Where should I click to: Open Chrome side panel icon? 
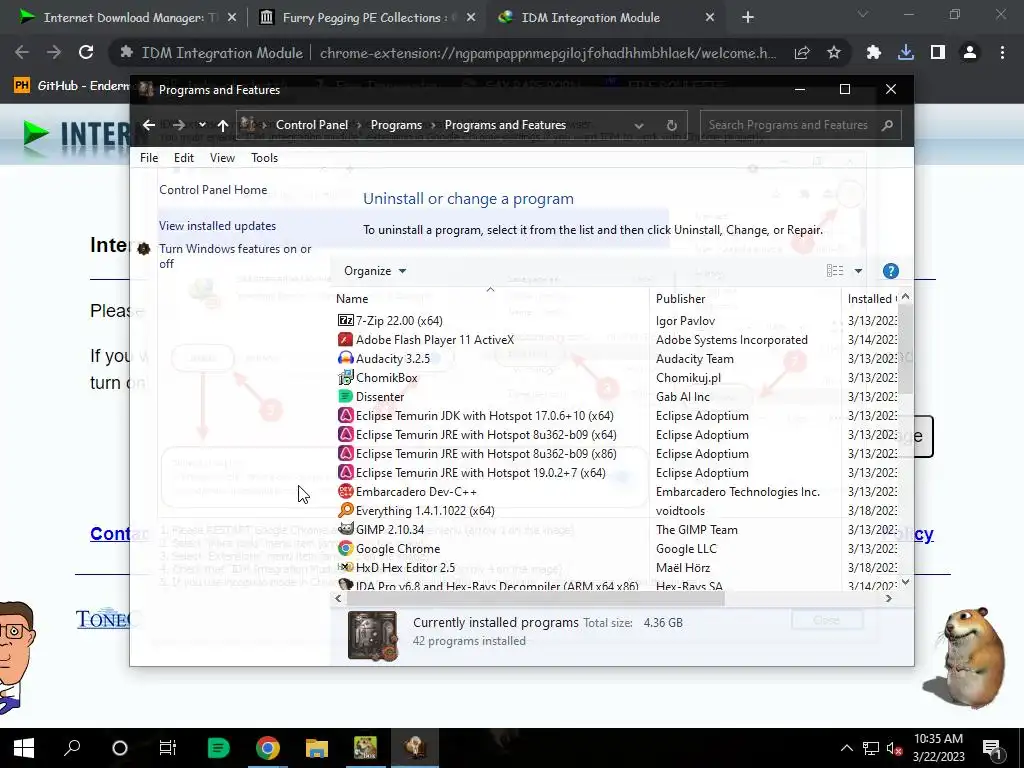pos(938,53)
